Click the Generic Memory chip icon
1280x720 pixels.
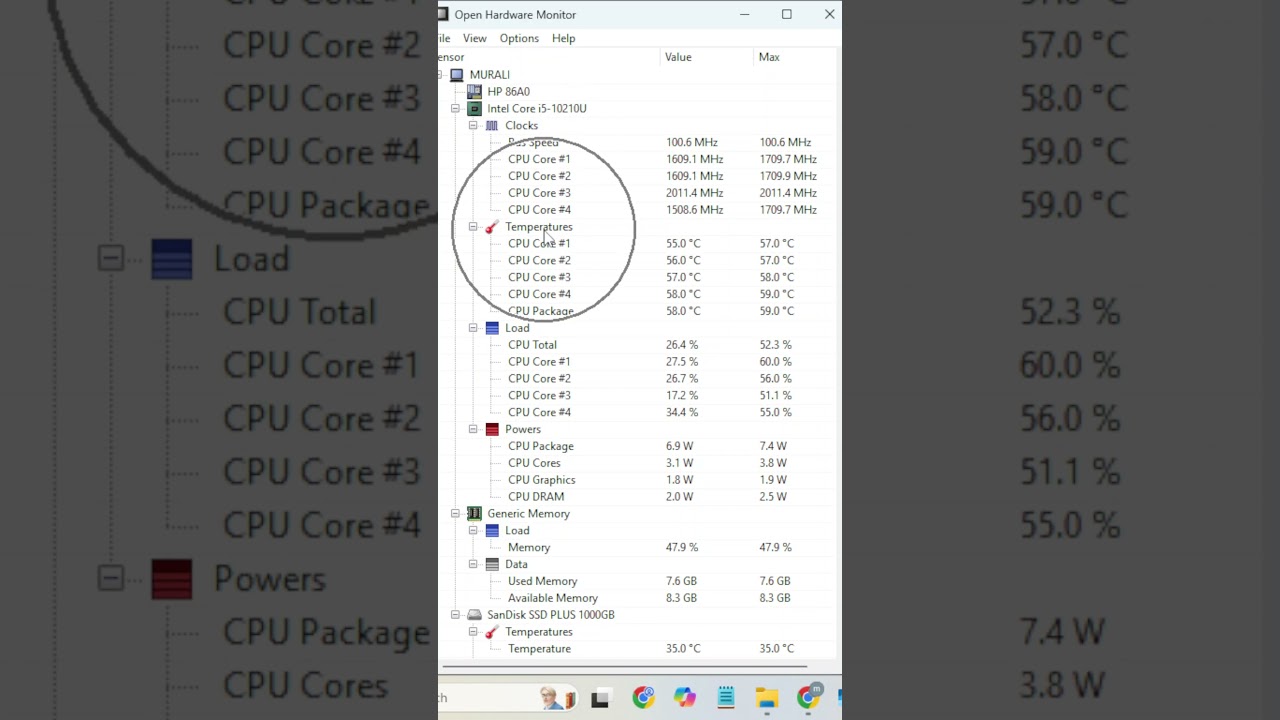474,514
